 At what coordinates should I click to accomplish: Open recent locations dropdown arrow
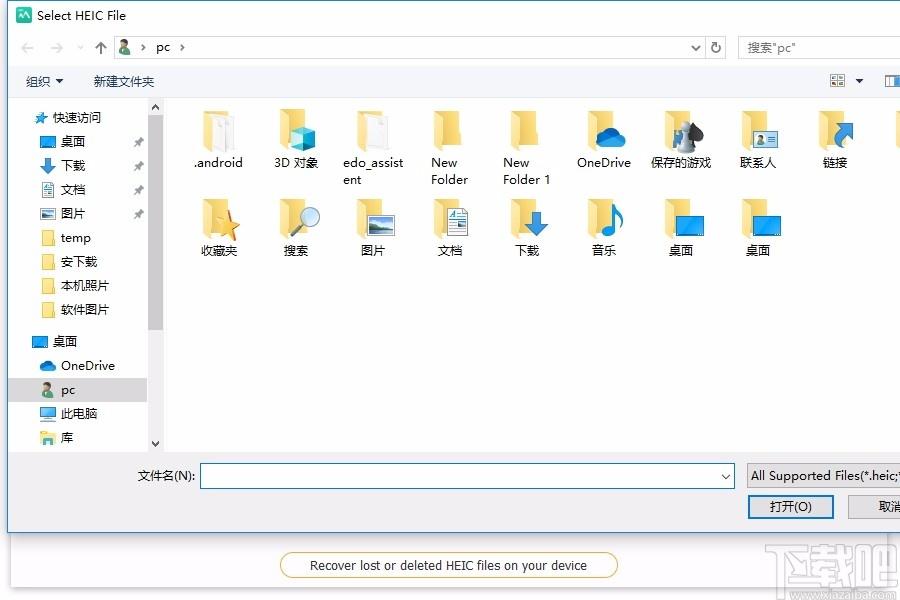click(x=80, y=48)
